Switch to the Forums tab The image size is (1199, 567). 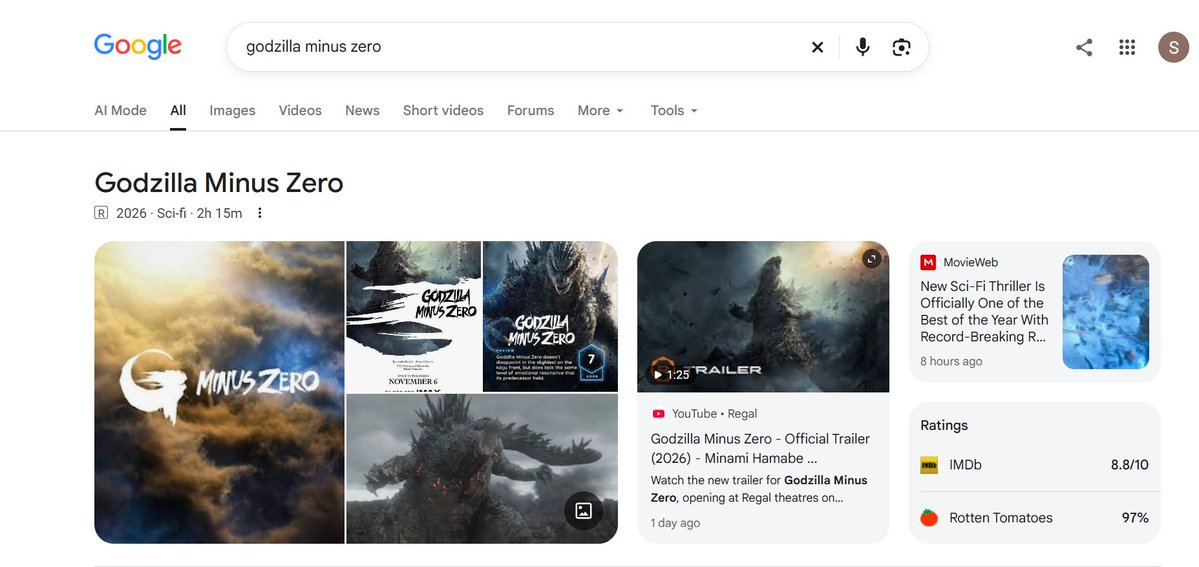click(531, 110)
